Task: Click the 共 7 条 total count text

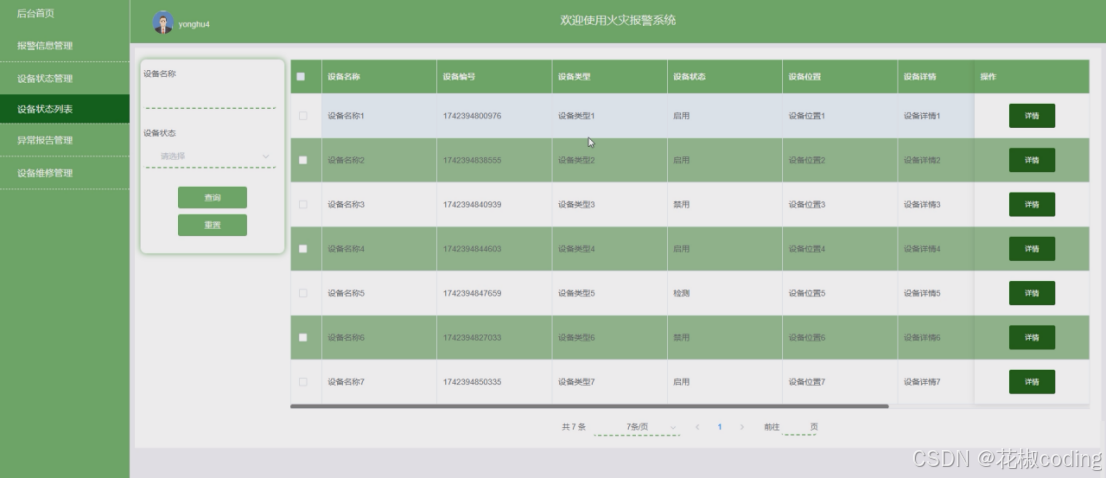Action: (x=573, y=427)
